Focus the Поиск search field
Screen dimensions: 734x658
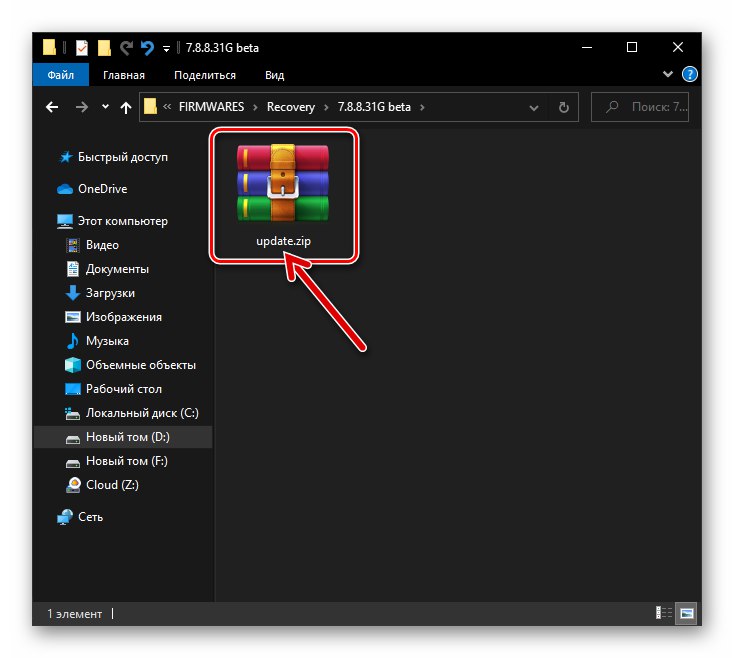pyautogui.click(x=639, y=107)
